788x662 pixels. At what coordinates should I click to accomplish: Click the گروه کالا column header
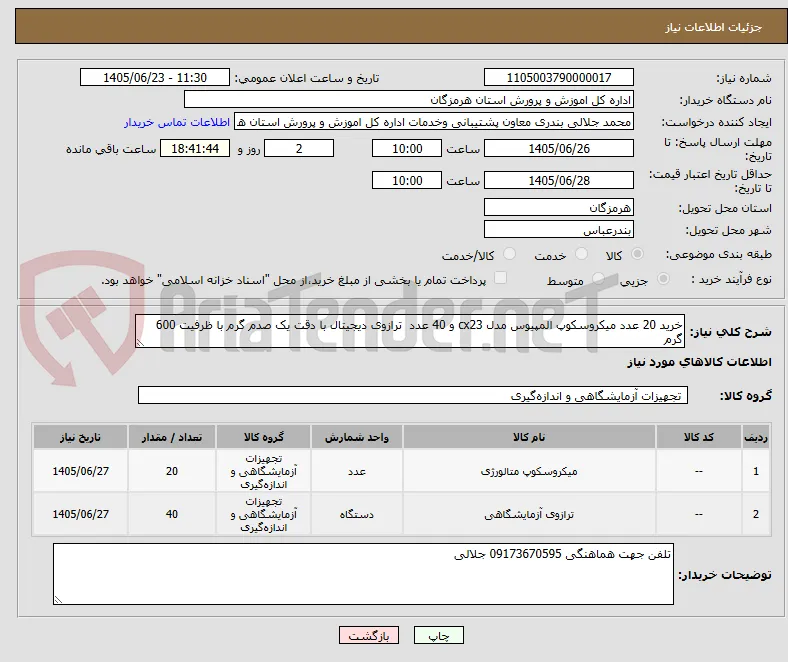[x=264, y=437]
